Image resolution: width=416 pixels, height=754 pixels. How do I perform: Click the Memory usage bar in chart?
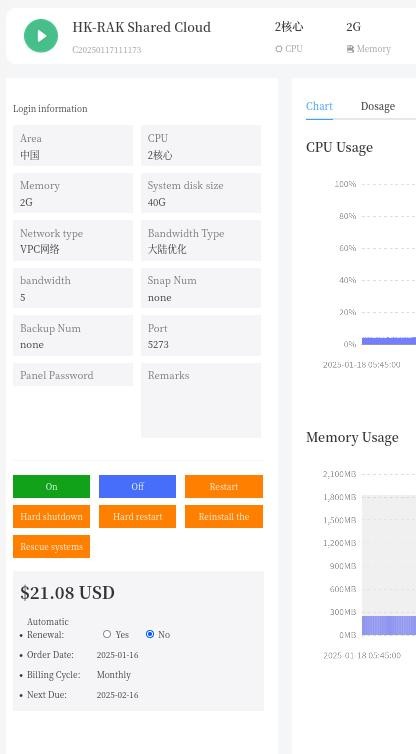389,625
